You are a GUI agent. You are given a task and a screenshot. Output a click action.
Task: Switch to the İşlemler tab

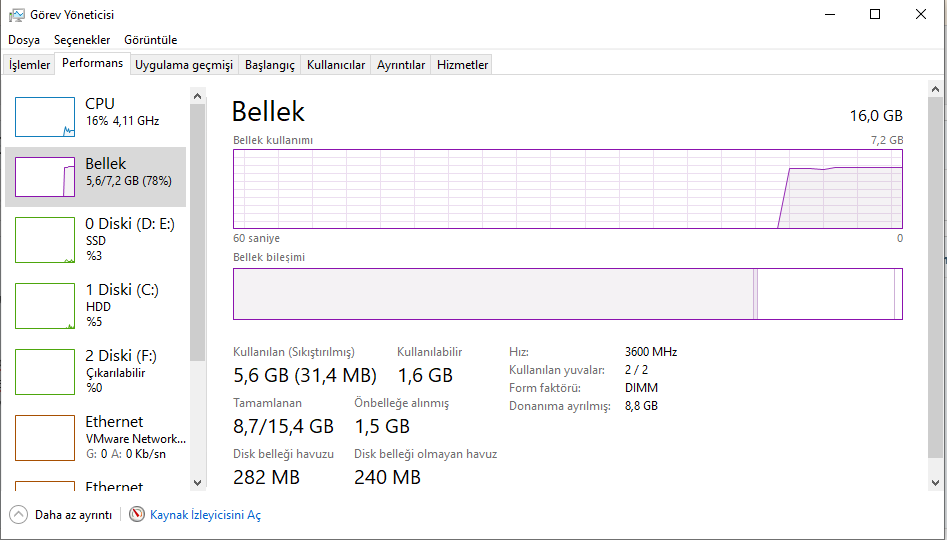click(30, 65)
